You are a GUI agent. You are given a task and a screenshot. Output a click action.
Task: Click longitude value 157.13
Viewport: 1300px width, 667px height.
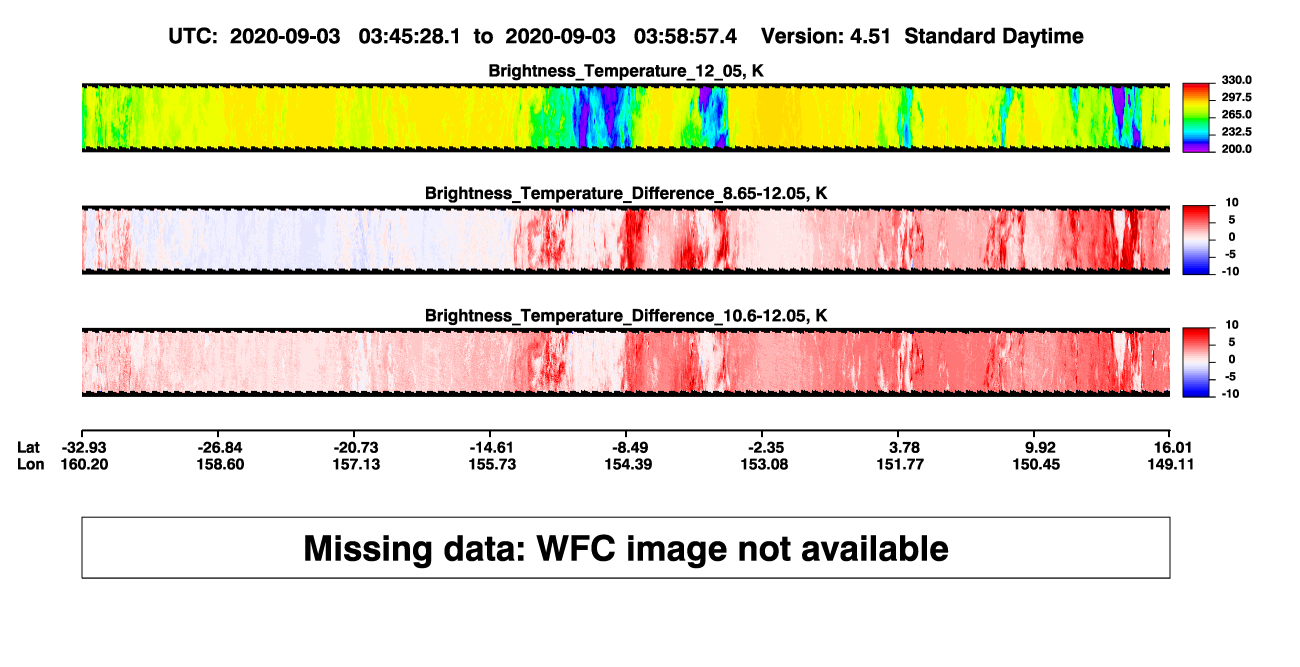pos(356,464)
